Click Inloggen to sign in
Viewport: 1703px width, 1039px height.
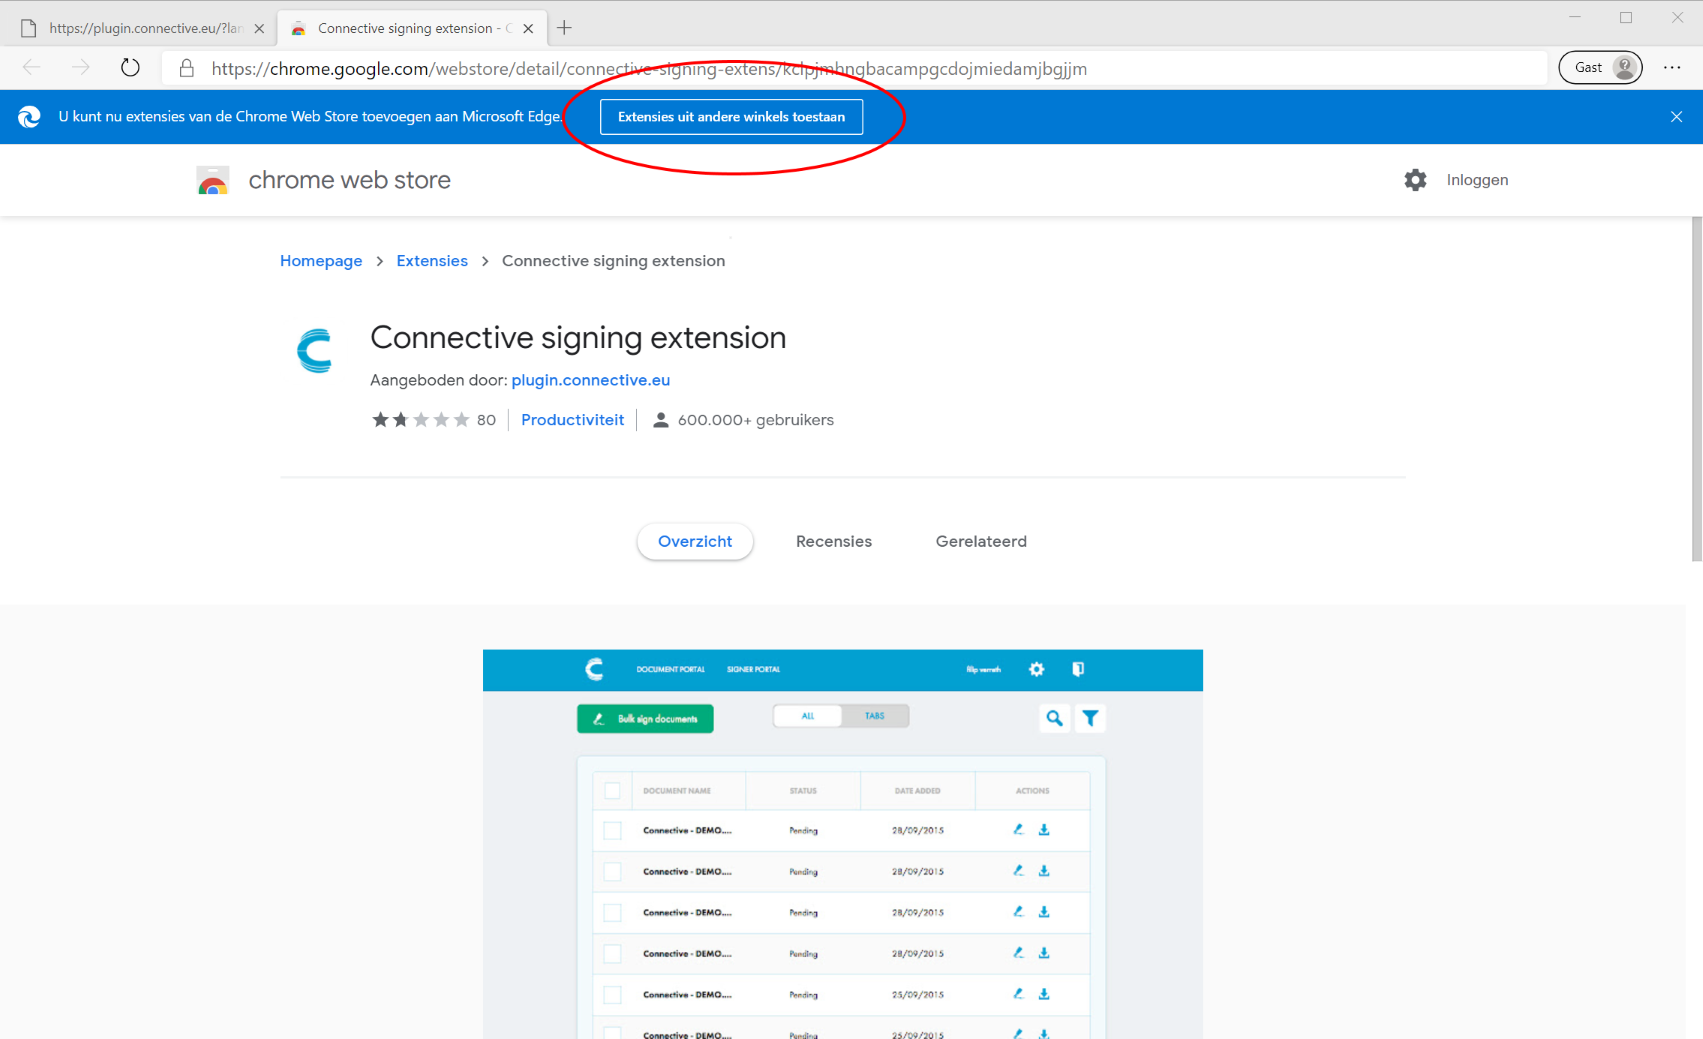pyautogui.click(x=1477, y=180)
